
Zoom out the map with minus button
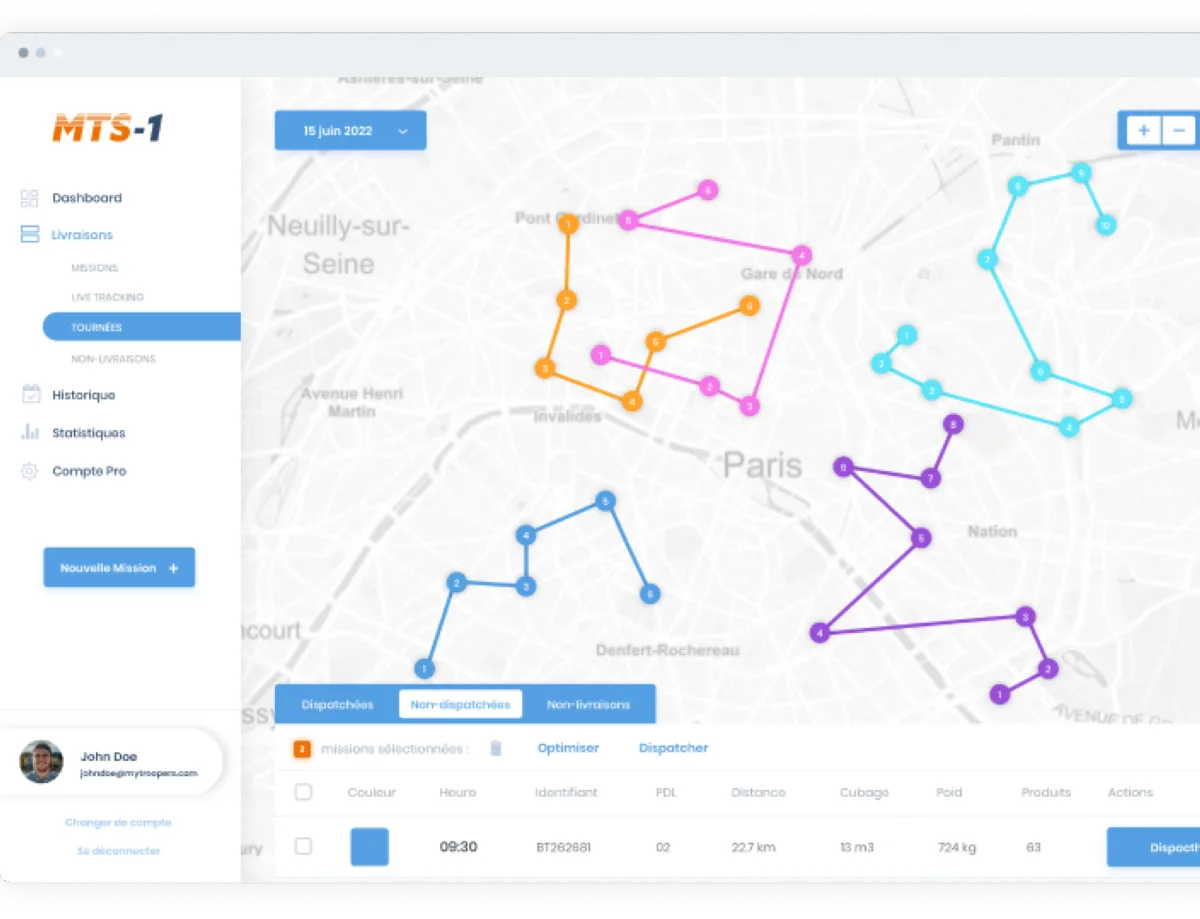(1179, 130)
